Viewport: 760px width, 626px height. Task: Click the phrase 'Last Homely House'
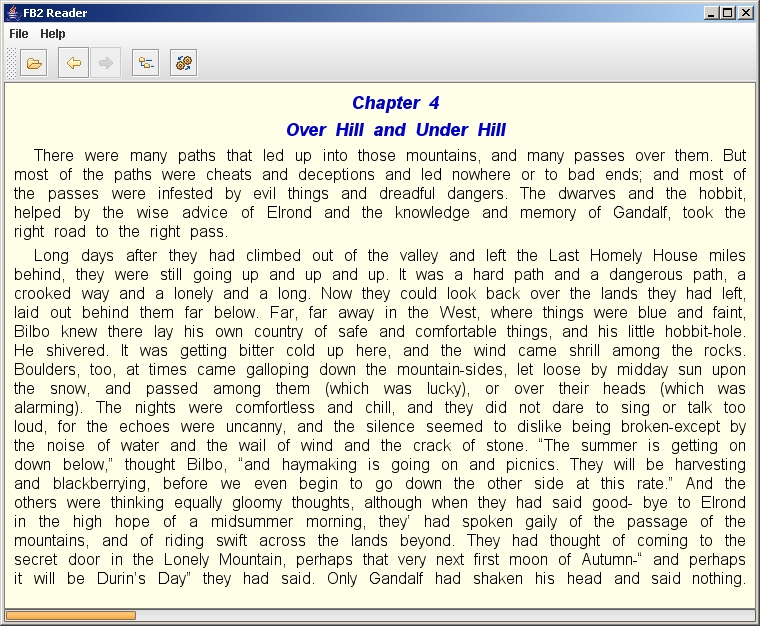point(622,255)
